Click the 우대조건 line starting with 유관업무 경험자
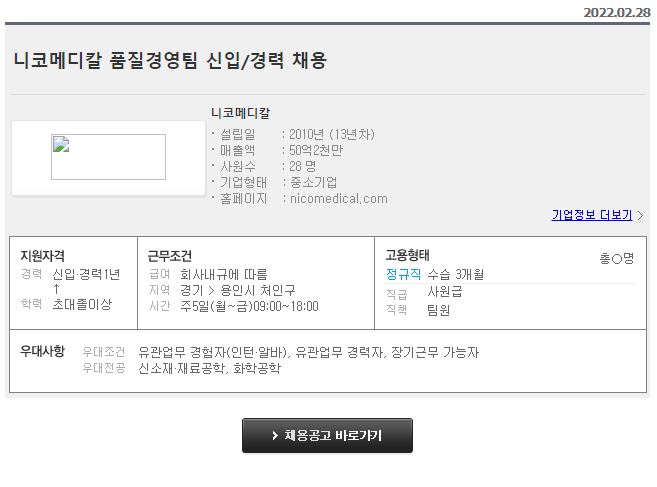Image resolution: width=657 pixels, height=487 pixels. (x=308, y=352)
